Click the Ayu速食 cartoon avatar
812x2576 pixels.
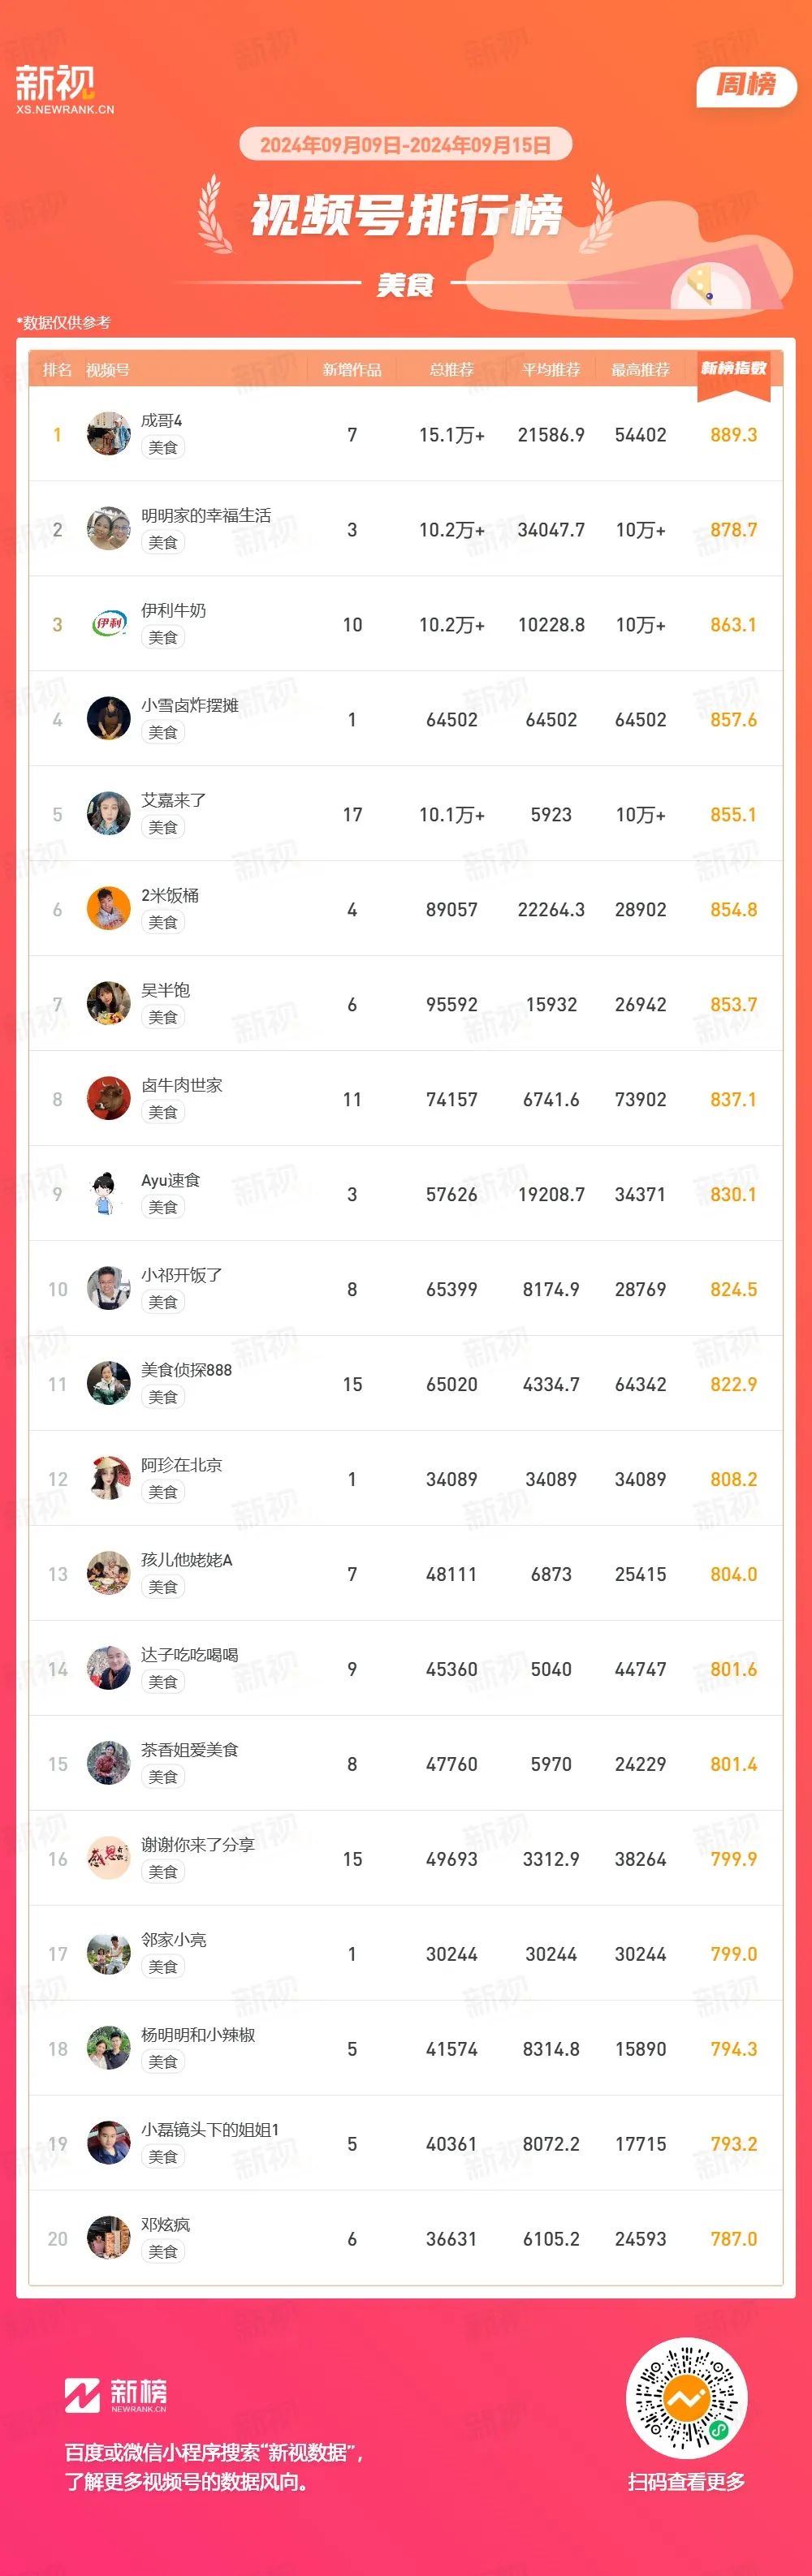(109, 1193)
